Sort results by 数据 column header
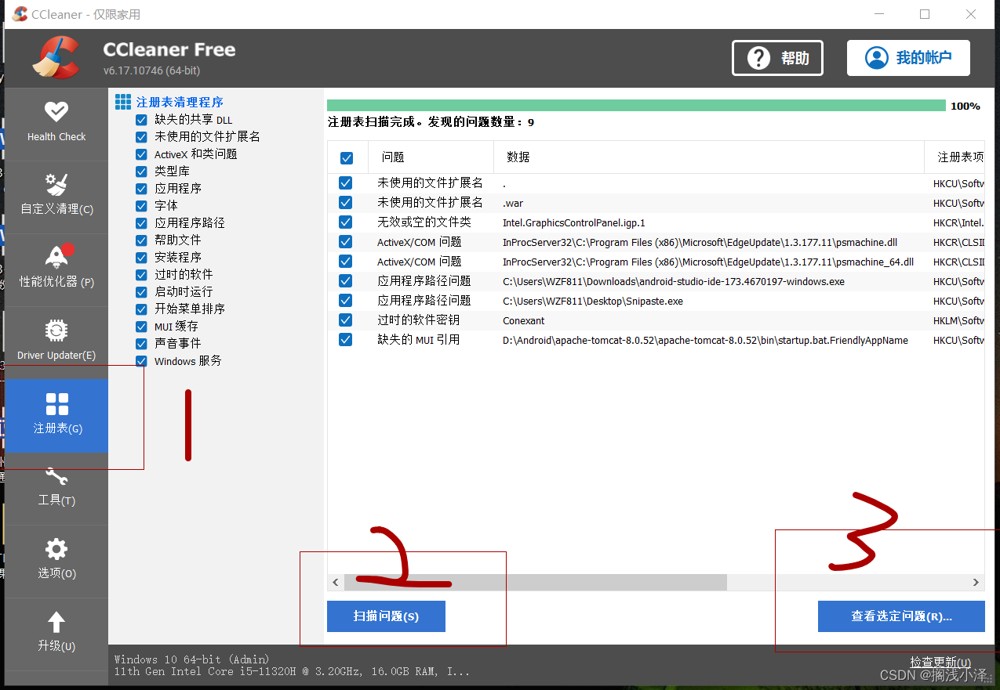The height and width of the screenshot is (690, 1000). (709, 158)
